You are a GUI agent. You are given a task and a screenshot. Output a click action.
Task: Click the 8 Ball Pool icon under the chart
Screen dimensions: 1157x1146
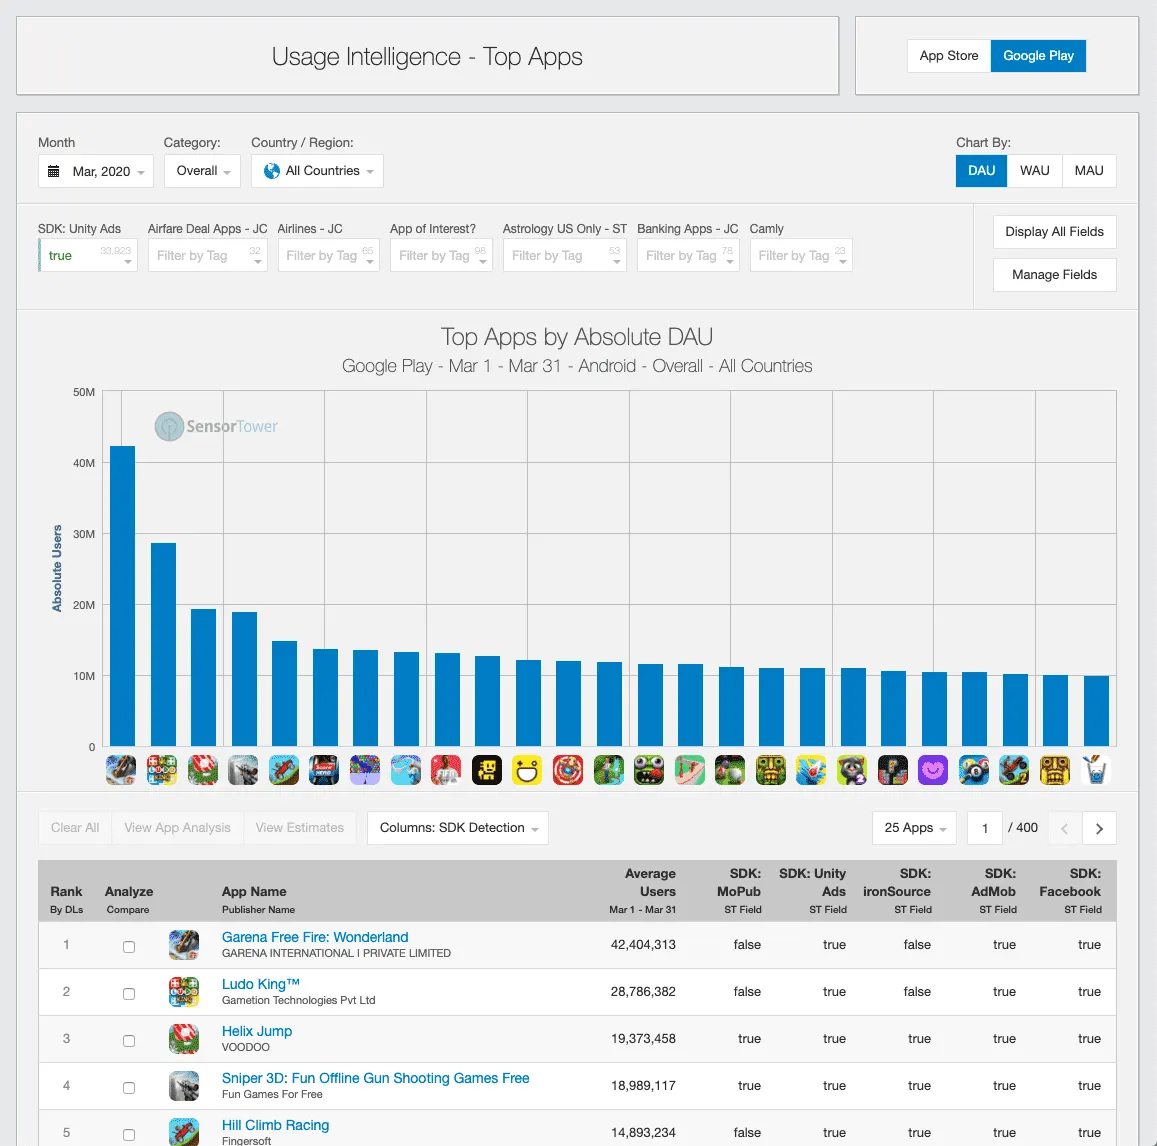974,770
